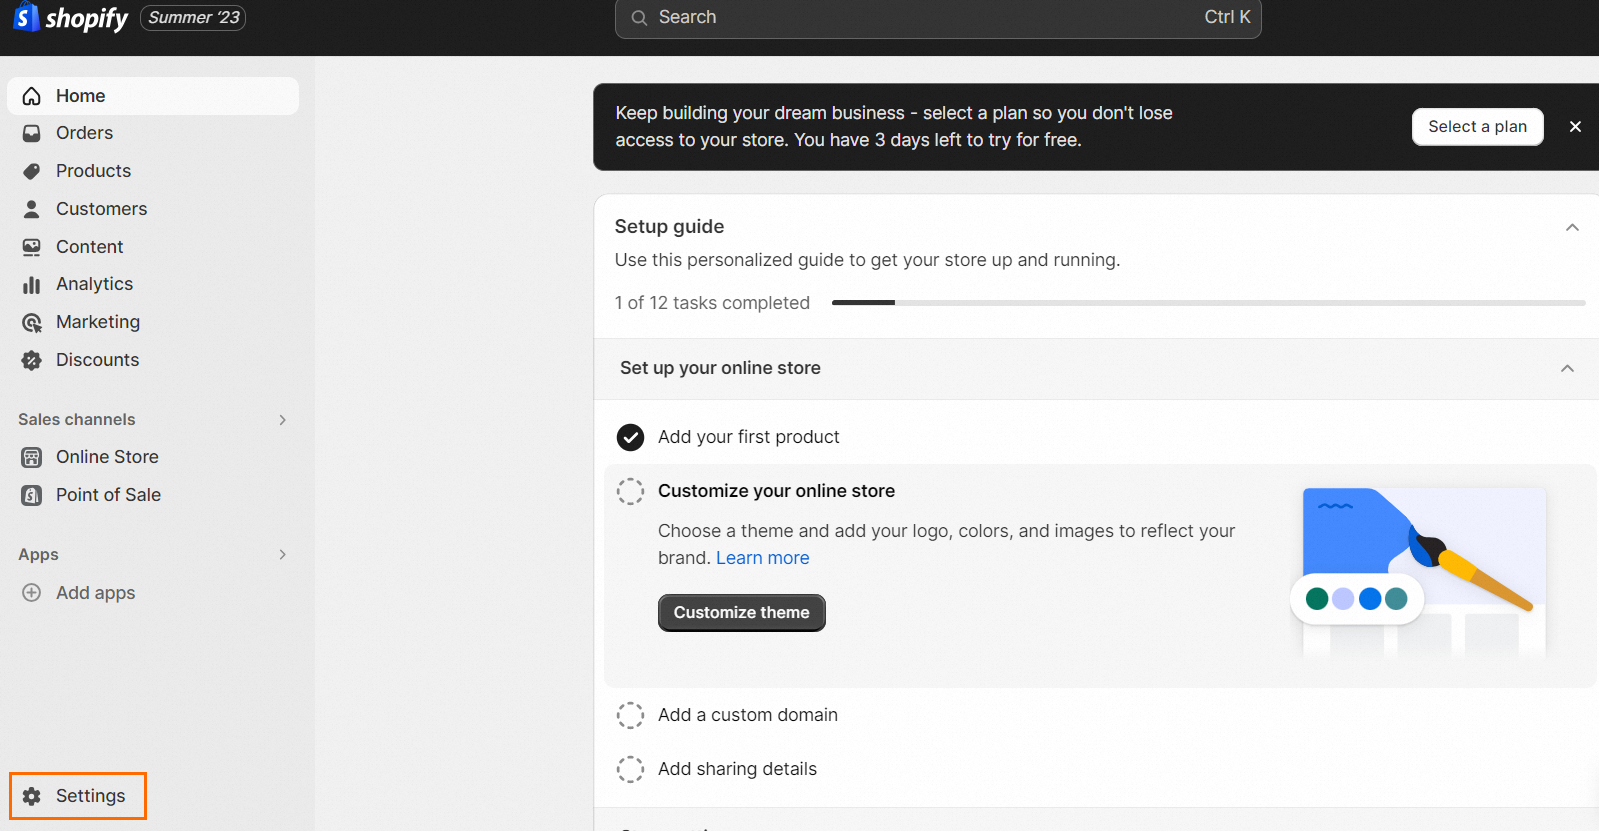
Task: Expand the Sales channels chevron
Action: point(283,420)
